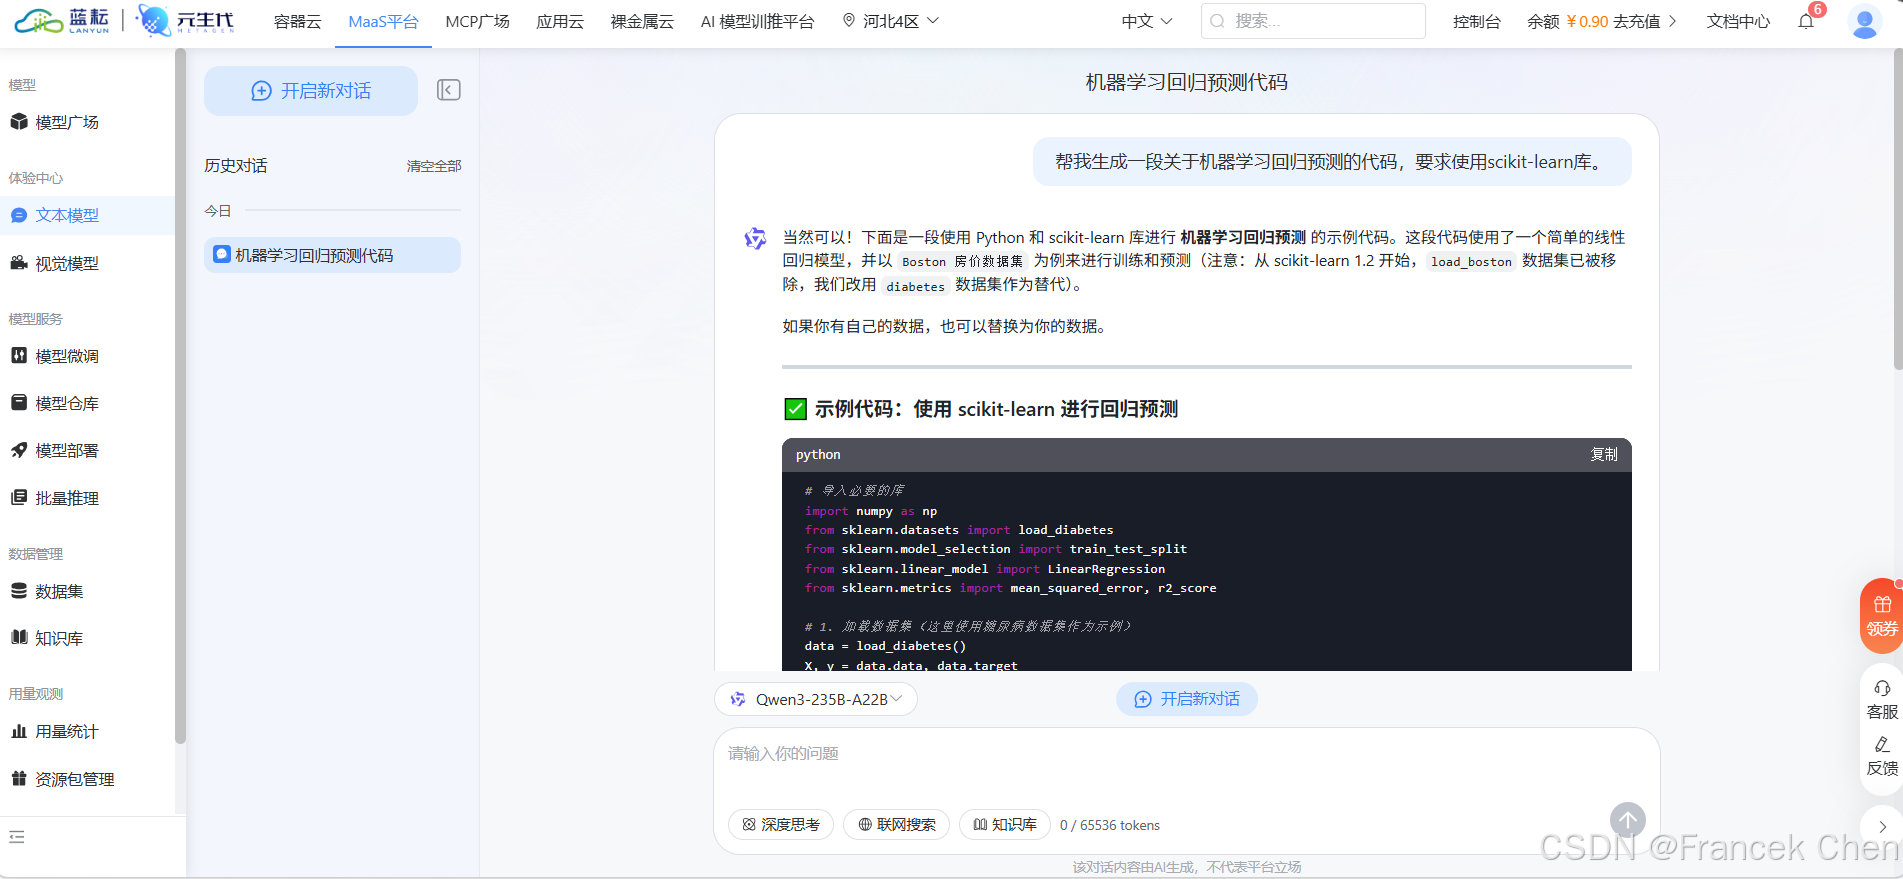Open the Qwen3-235B-A22B model selector

coord(816,699)
